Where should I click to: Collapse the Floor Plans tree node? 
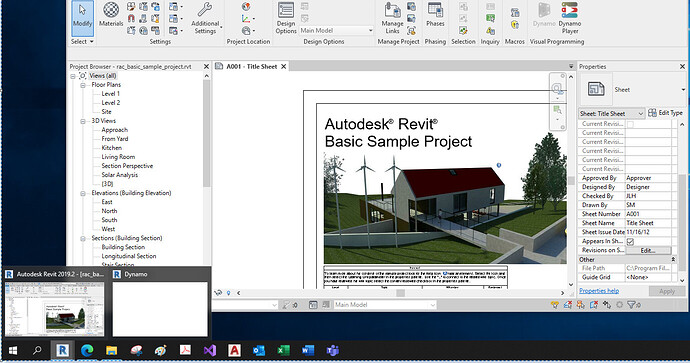(x=83, y=85)
